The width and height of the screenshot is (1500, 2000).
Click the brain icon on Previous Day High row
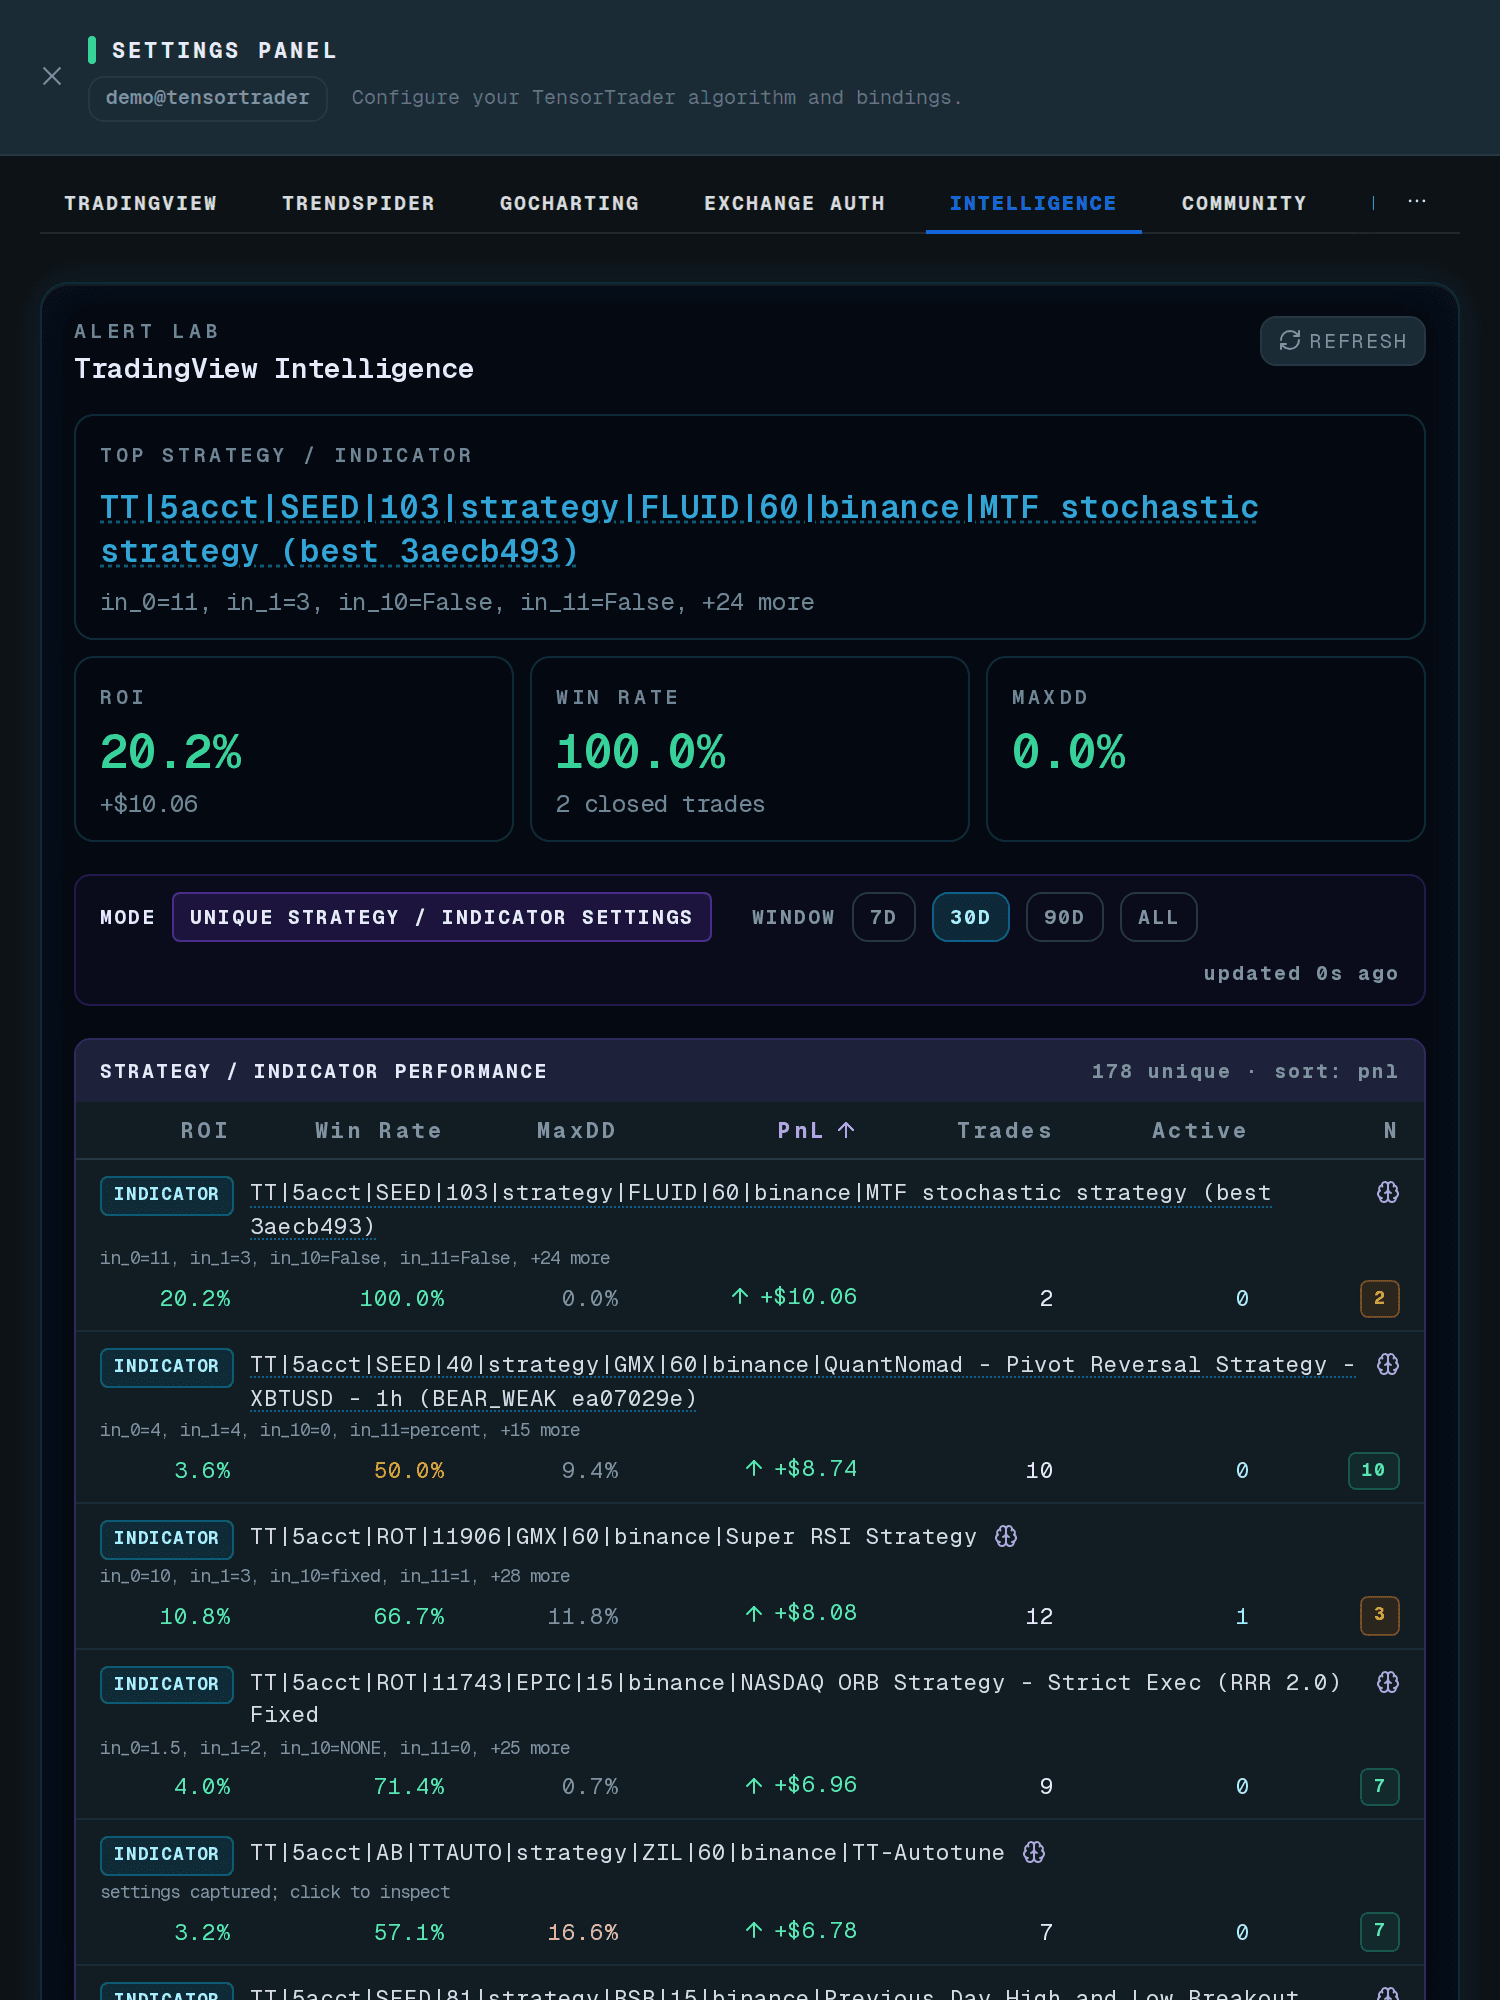(1388, 1993)
